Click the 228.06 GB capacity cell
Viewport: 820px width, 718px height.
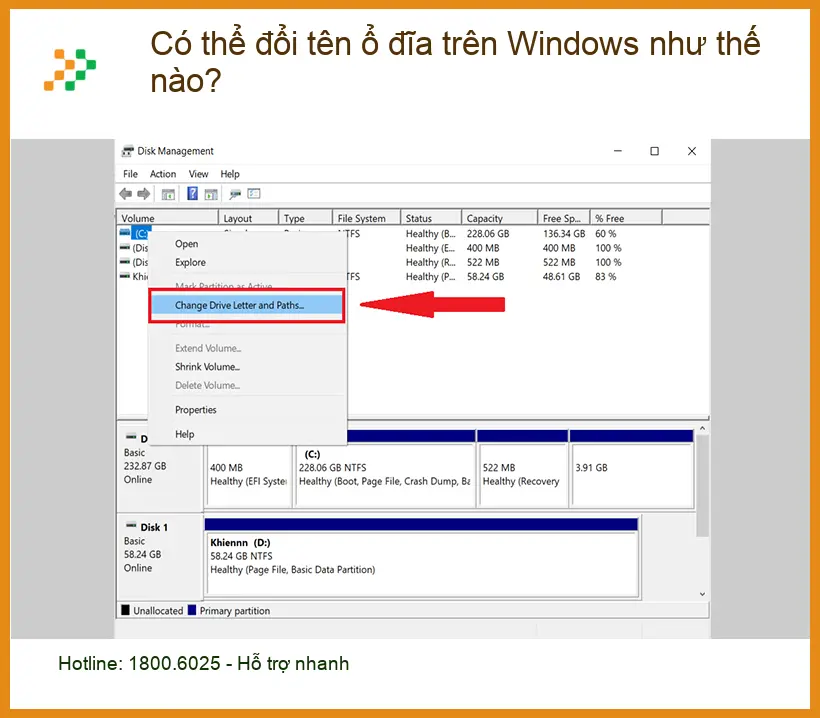pyautogui.click(x=488, y=234)
